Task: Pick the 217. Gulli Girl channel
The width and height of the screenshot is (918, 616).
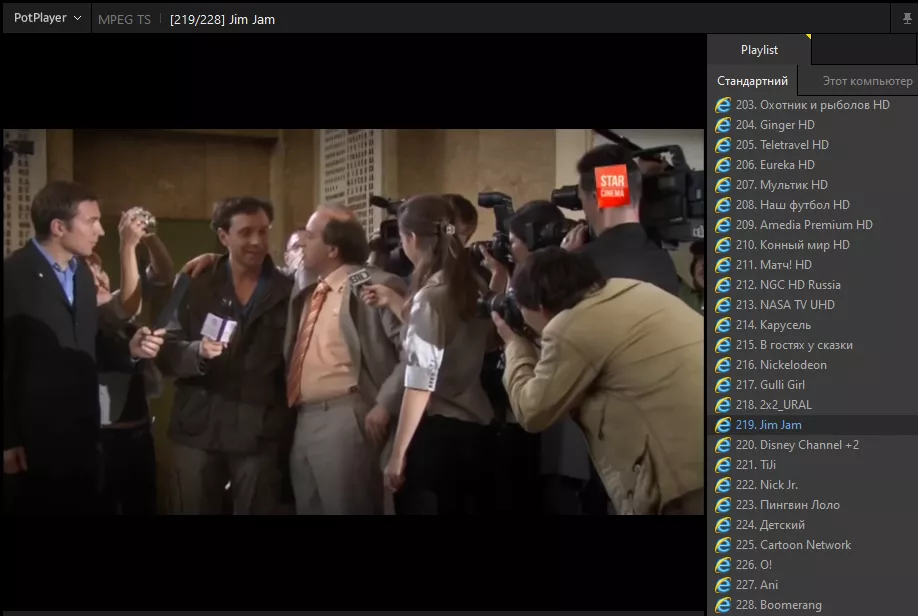Action: pyautogui.click(x=813, y=385)
